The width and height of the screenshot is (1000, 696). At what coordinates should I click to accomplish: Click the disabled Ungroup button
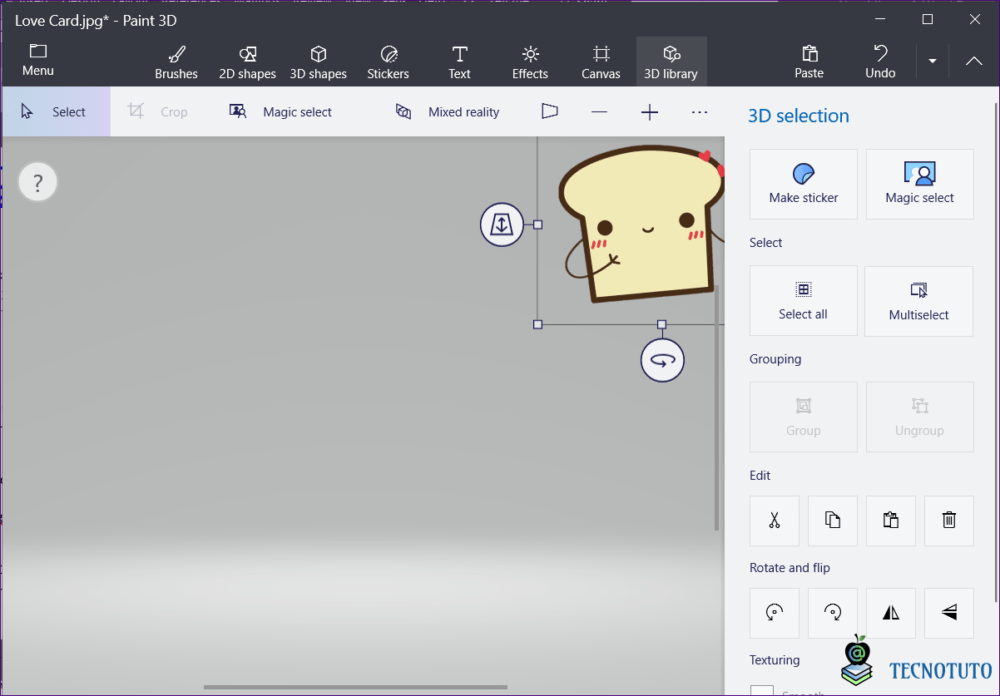point(920,417)
